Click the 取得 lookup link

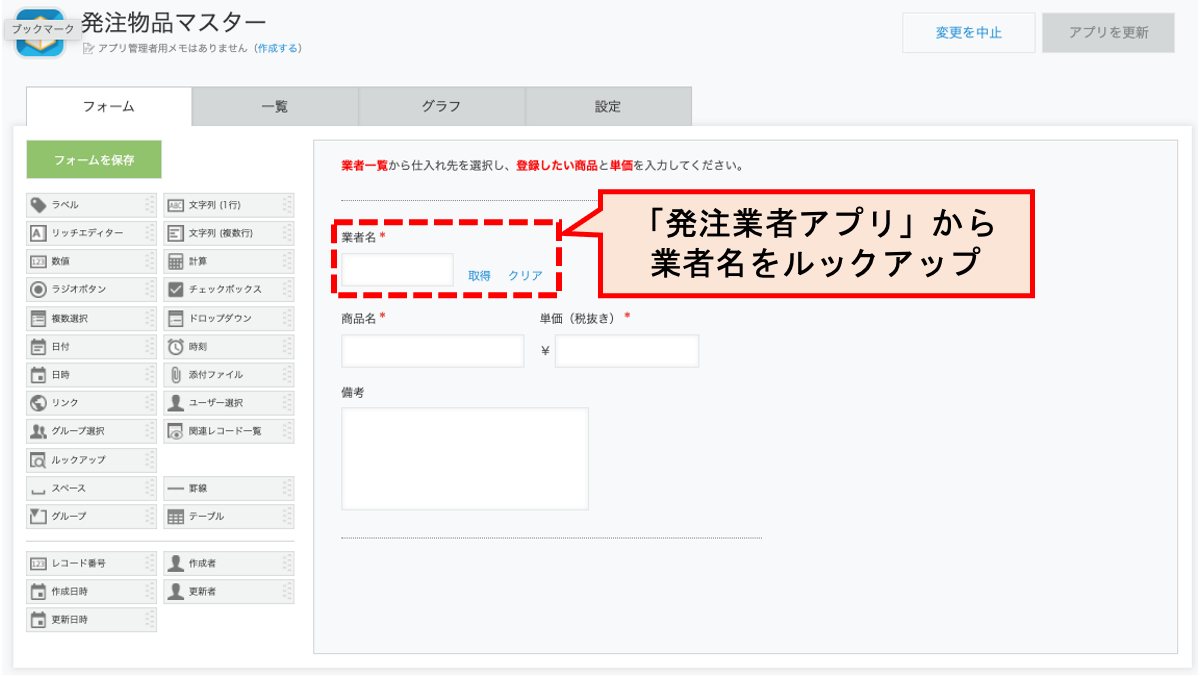click(x=479, y=276)
